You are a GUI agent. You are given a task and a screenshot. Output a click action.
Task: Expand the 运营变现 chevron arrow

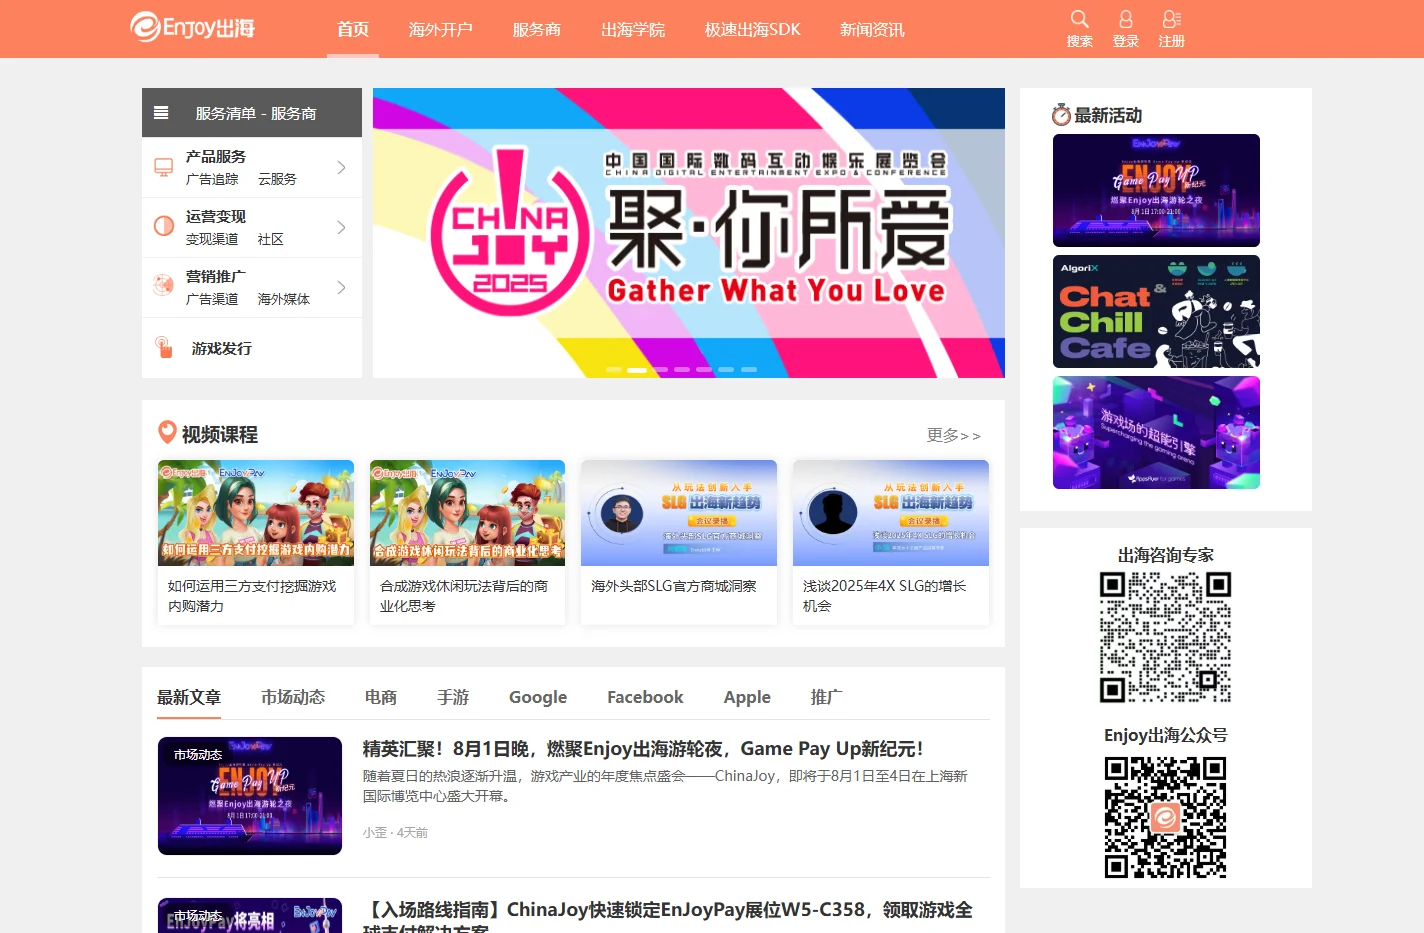tap(341, 227)
